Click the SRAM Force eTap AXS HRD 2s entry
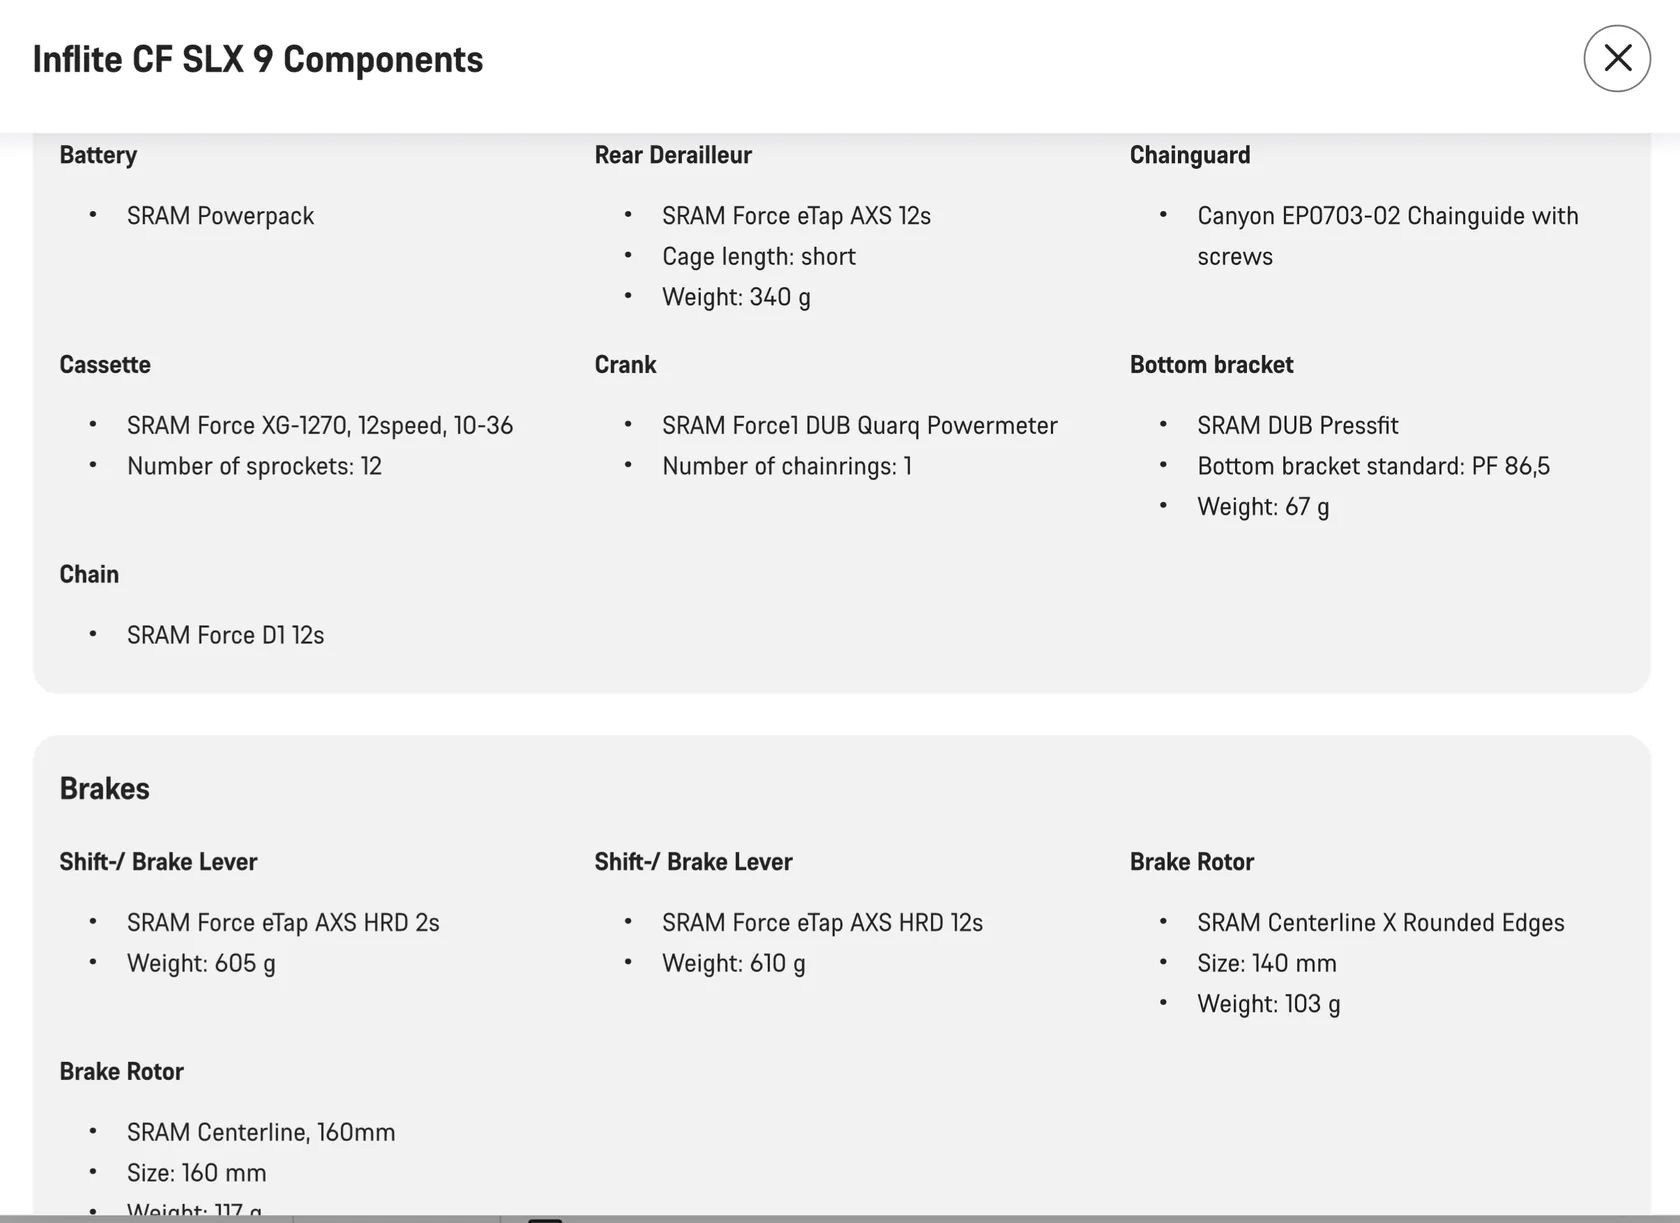The height and width of the screenshot is (1223, 1680). coord(283,923)
